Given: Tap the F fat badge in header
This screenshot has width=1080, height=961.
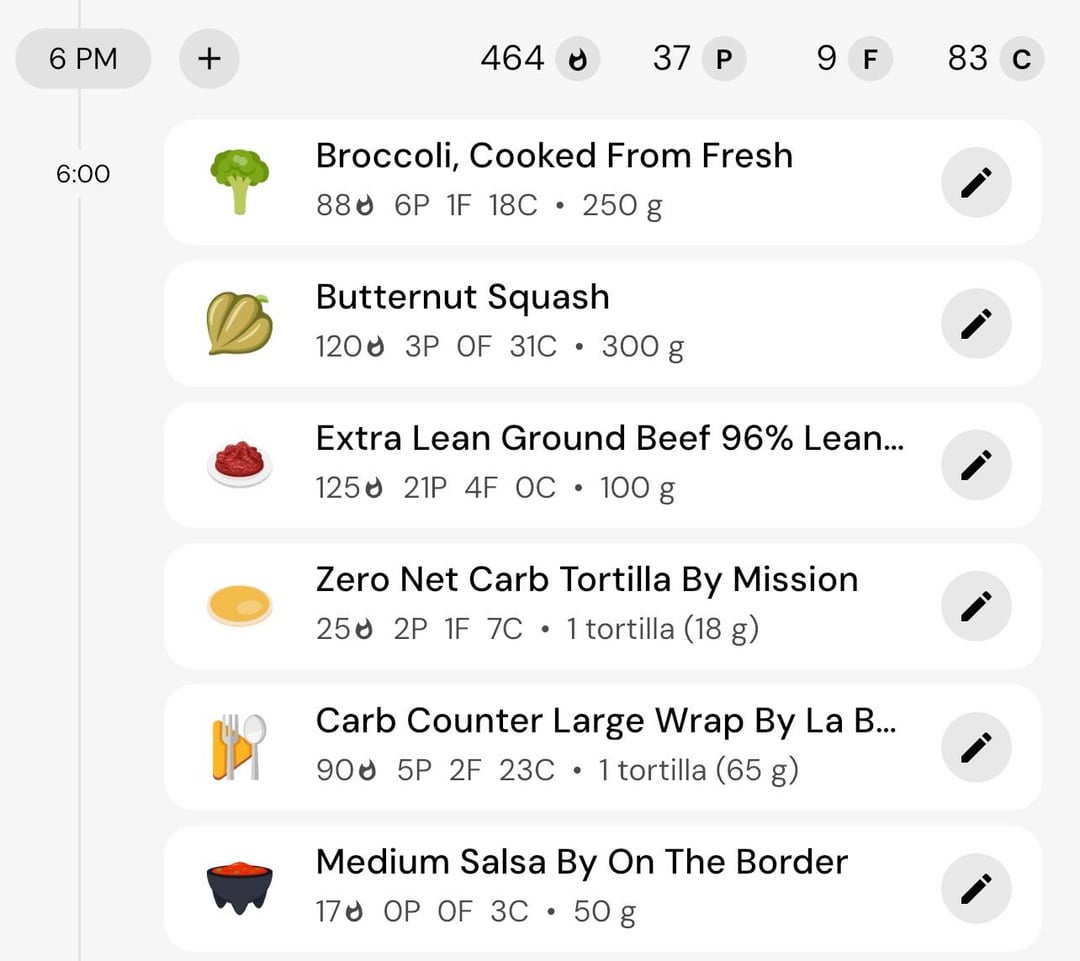Looking at the screenshot, I should (x=871, y=59).
